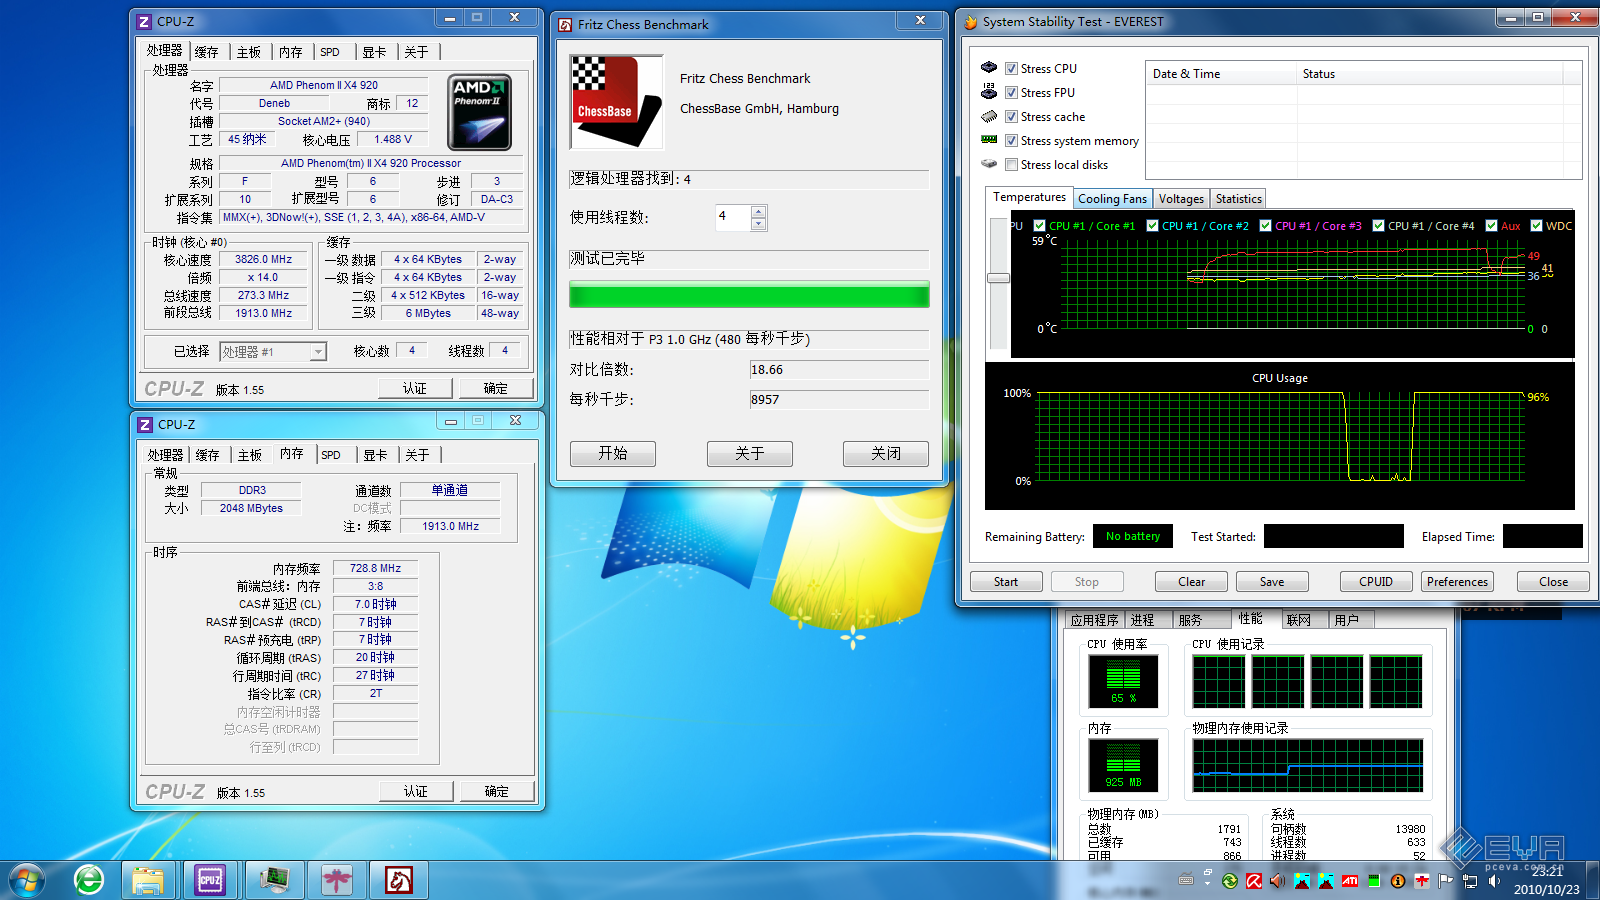Open Preferences in EVEREST
The width and height of the screenshot is (1600, 900).
(1457, 582)
